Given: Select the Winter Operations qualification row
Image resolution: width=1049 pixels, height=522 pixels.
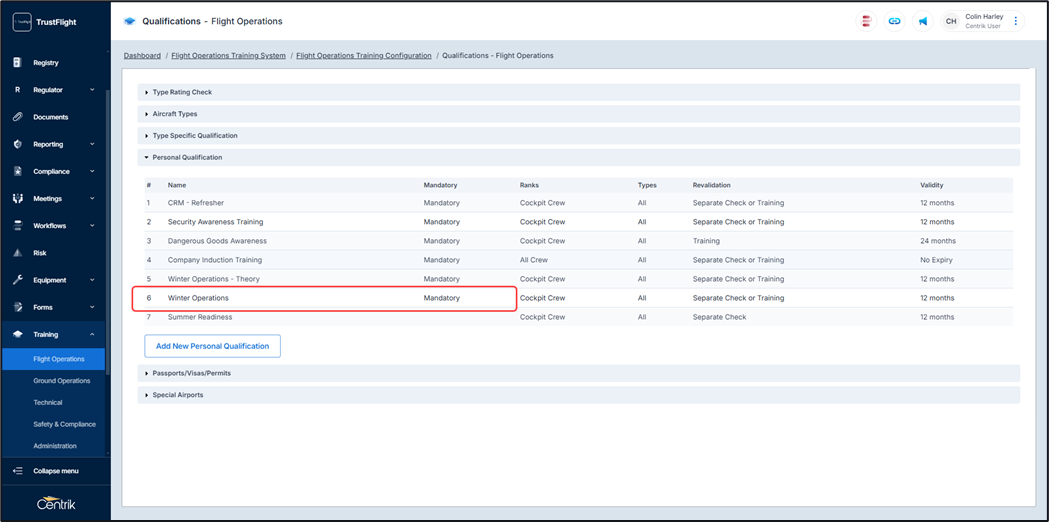Looking at the screenshot, I should [198, 298].
